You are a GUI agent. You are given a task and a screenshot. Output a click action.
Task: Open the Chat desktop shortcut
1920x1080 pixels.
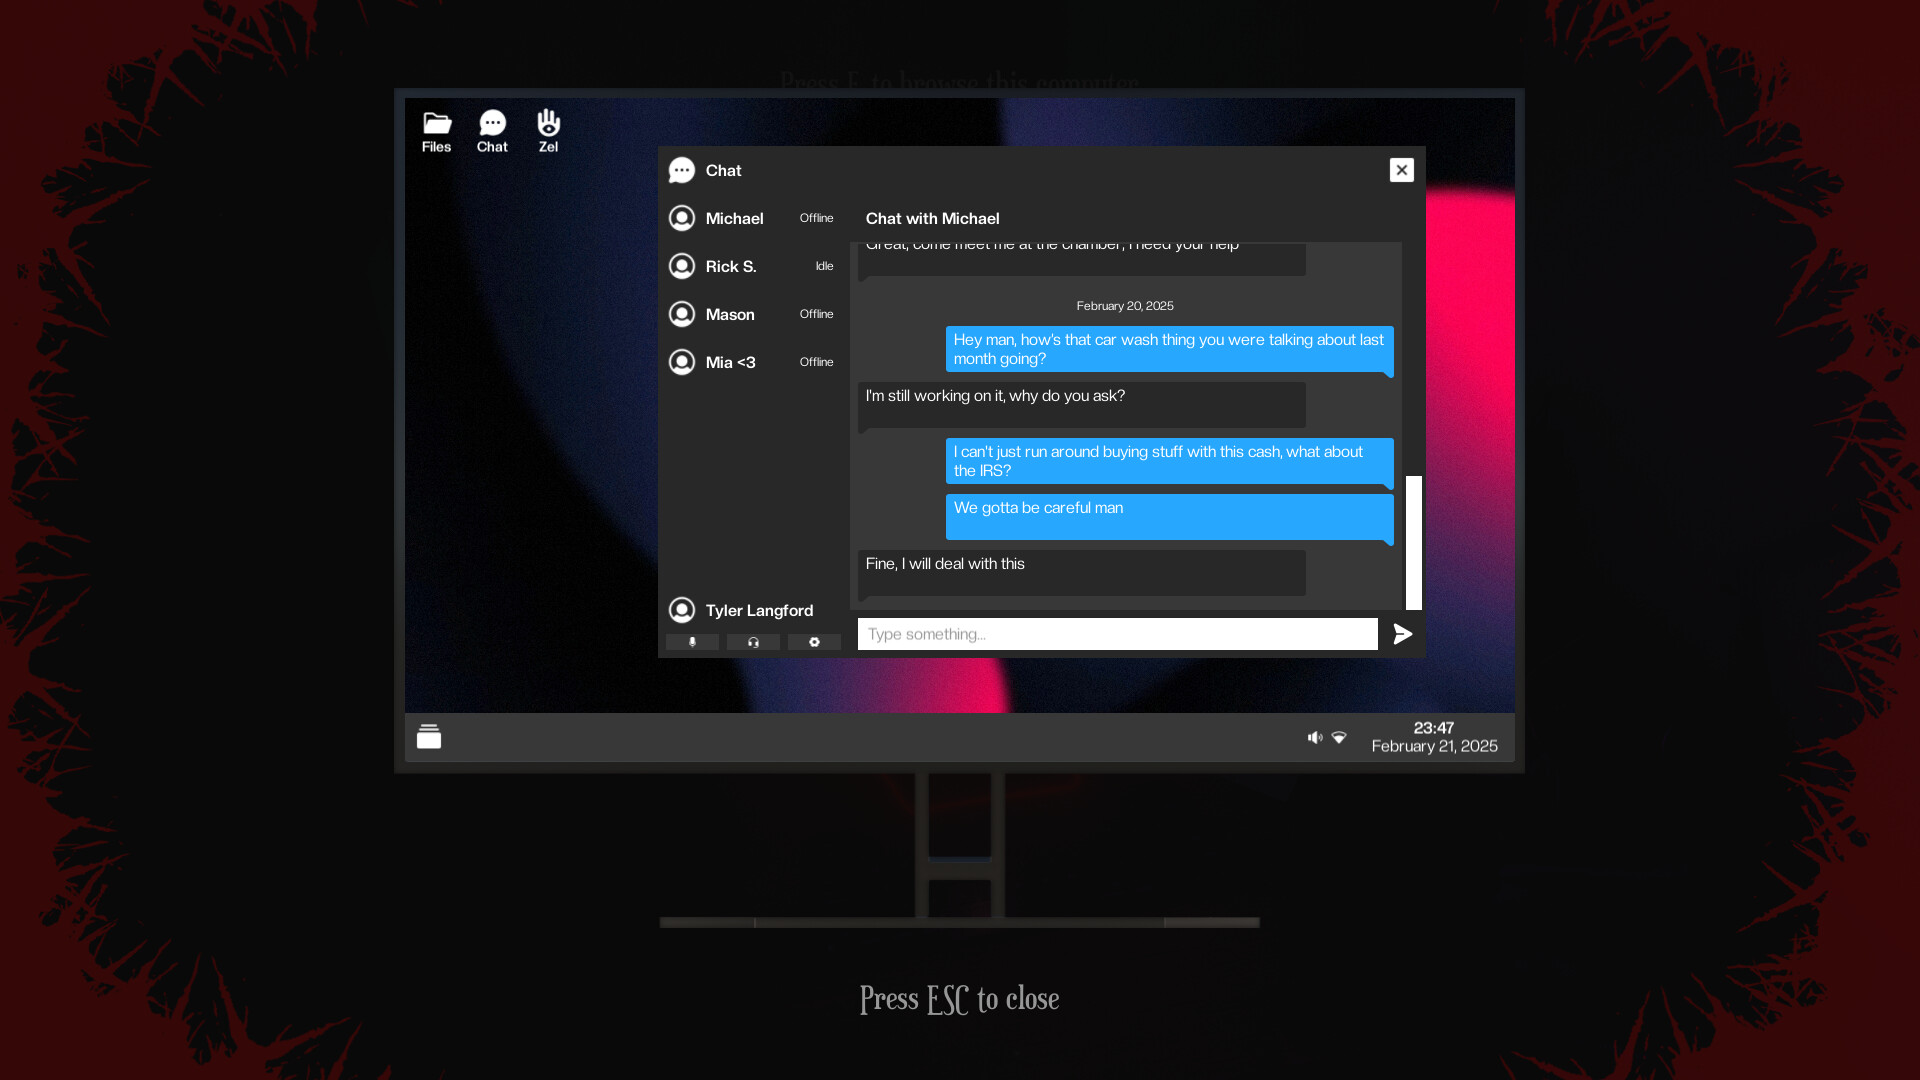(x=492, y=131)
